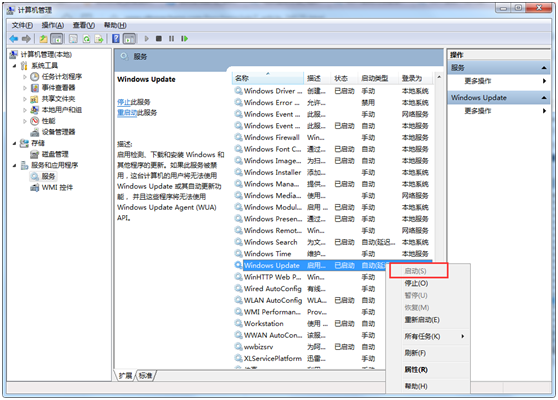The width and height of the screenshot is (558, 400).
Task: Click the Pause service toolbar icon
Action: click(x=172, y=38)
